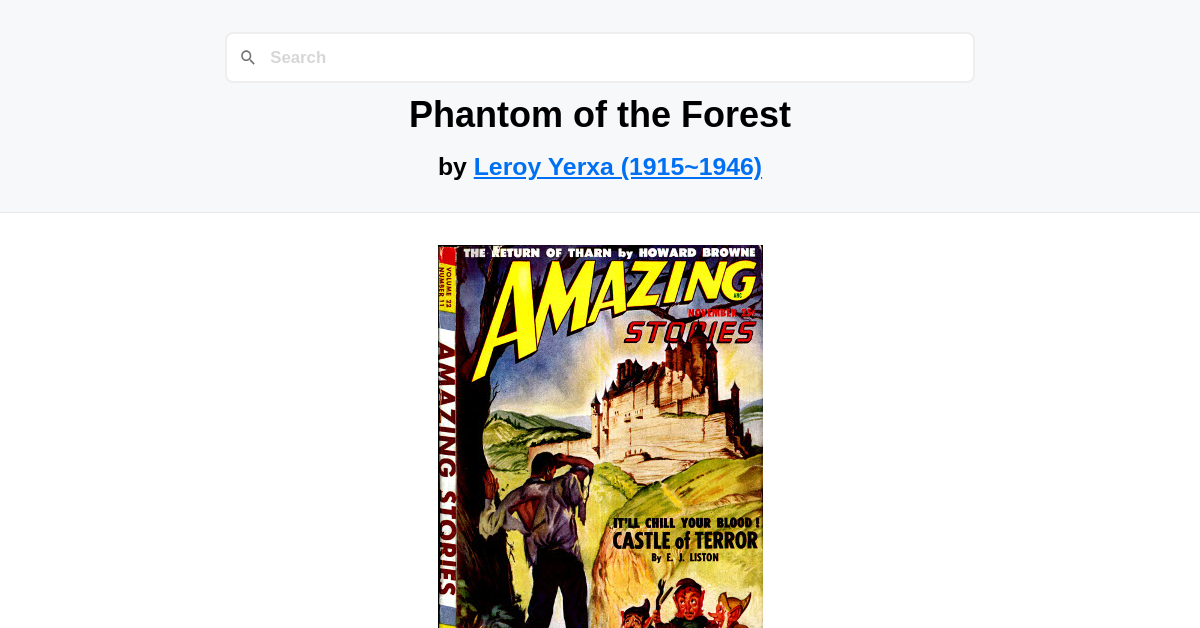
Task: Open the Leroy Yerxa author page
Action: tap(617, 166)
